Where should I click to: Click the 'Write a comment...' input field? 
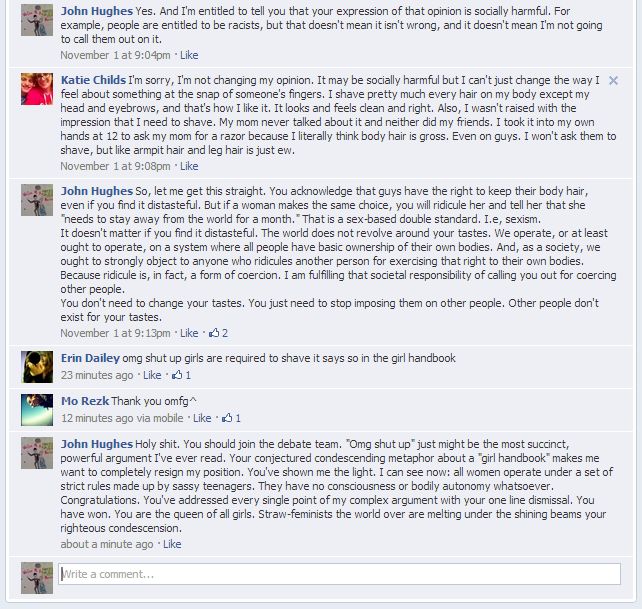point(339,574)
